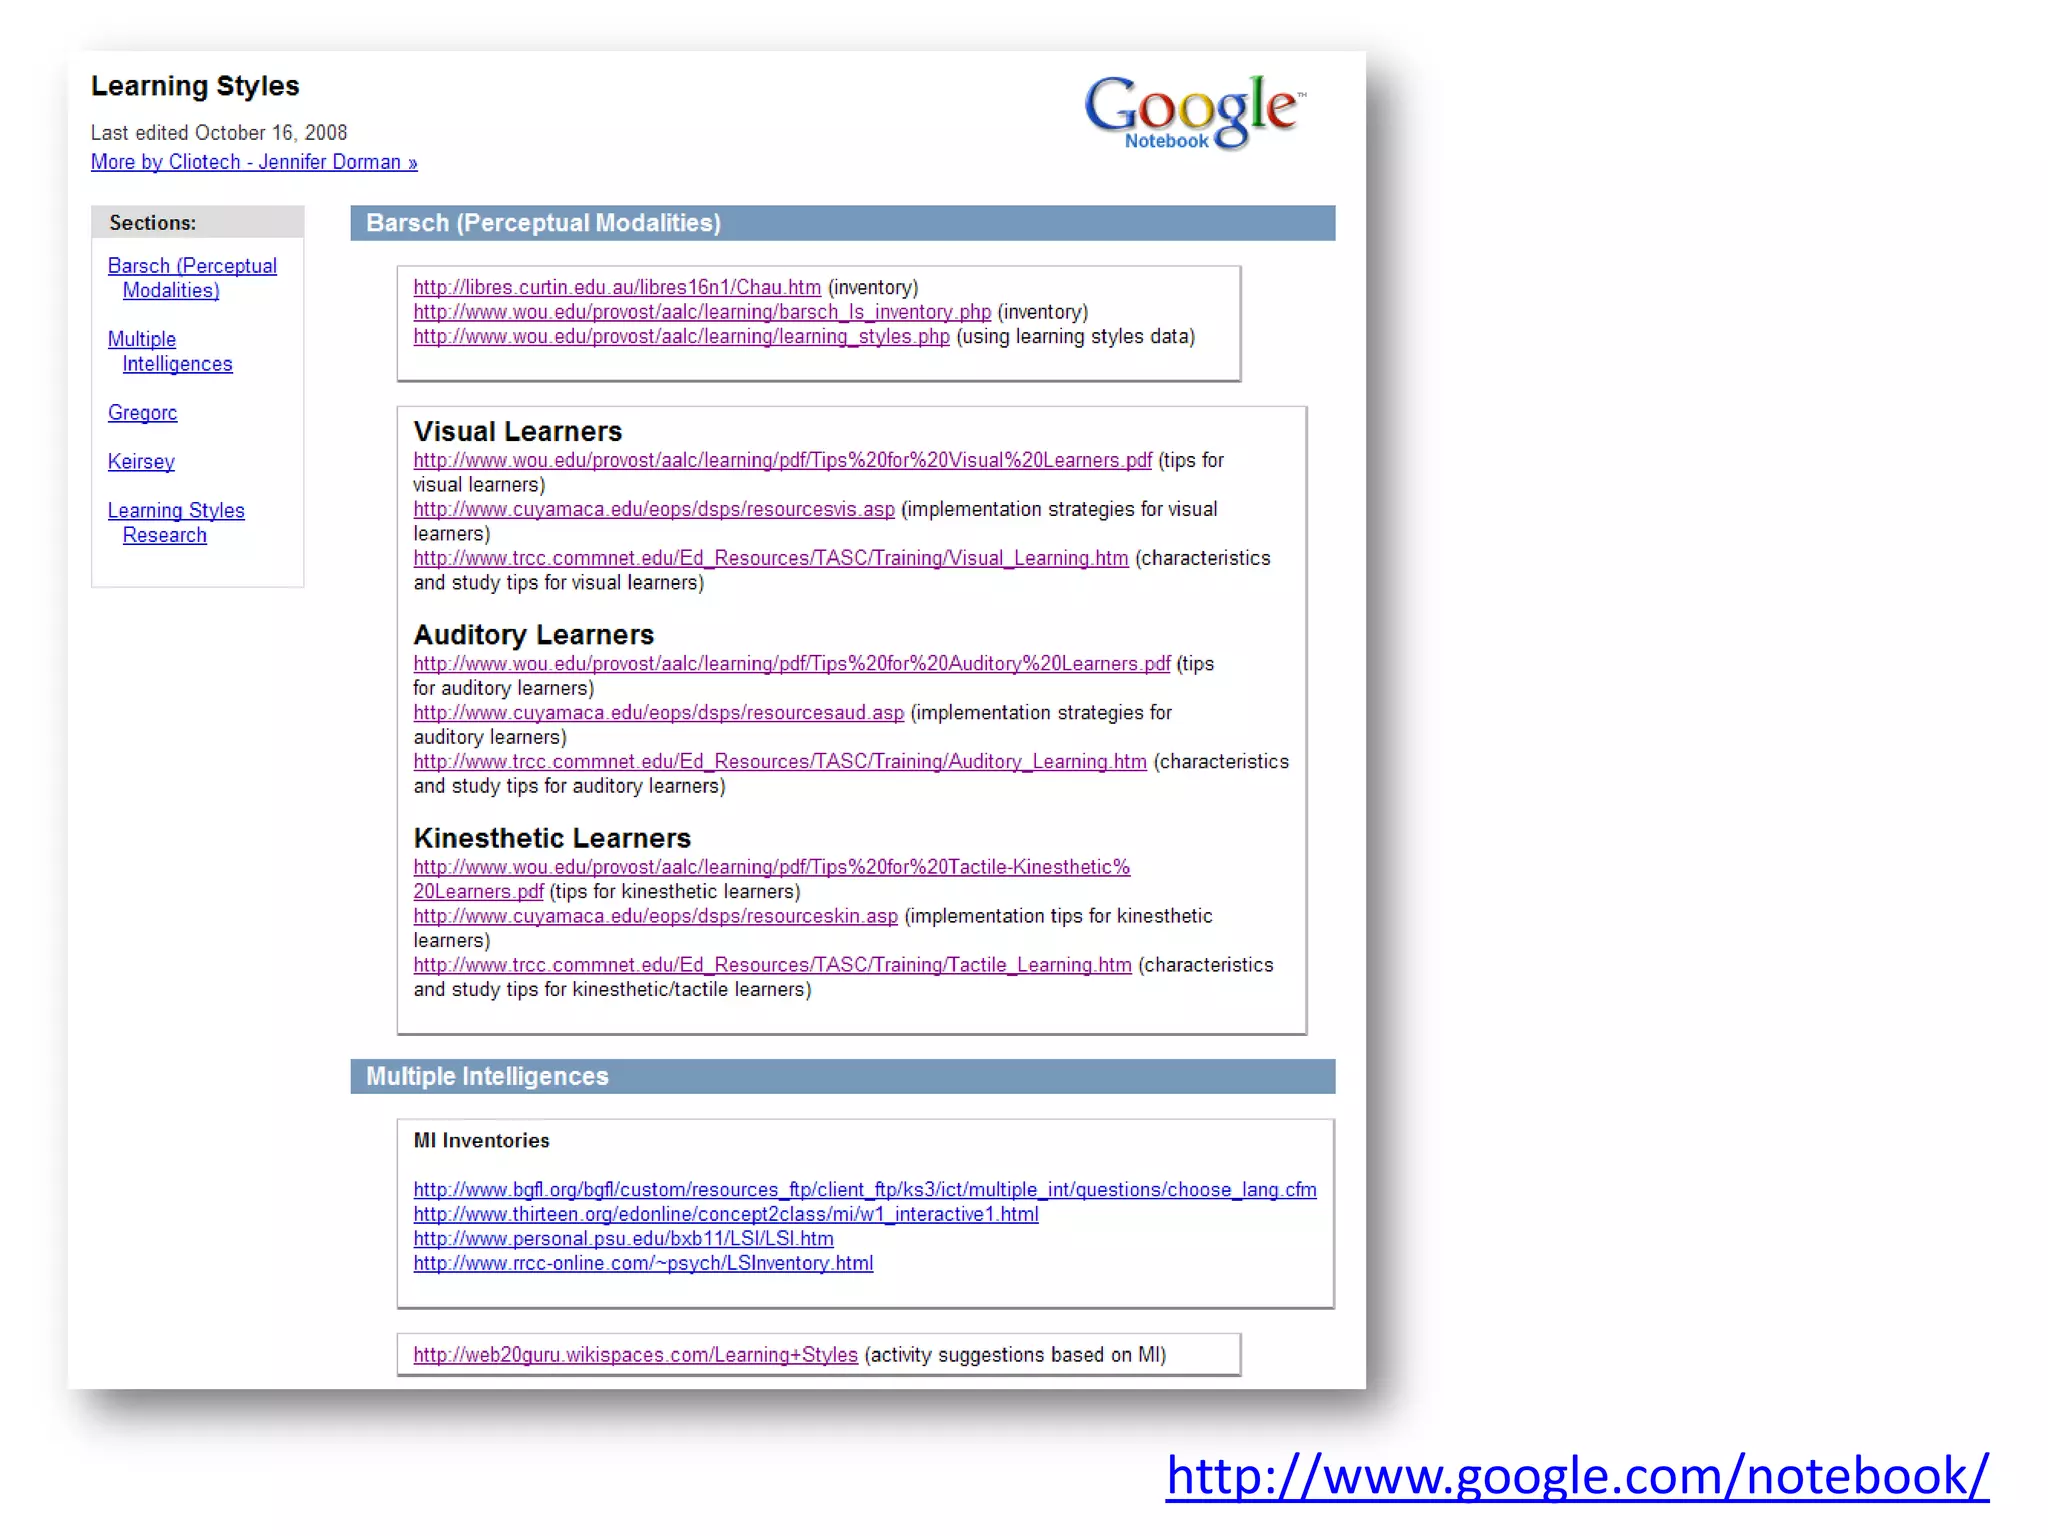Open the libres.curtin.edu.au Chau.htm inventory link
Viewport: 2048px width, 1536px height.
617,288
